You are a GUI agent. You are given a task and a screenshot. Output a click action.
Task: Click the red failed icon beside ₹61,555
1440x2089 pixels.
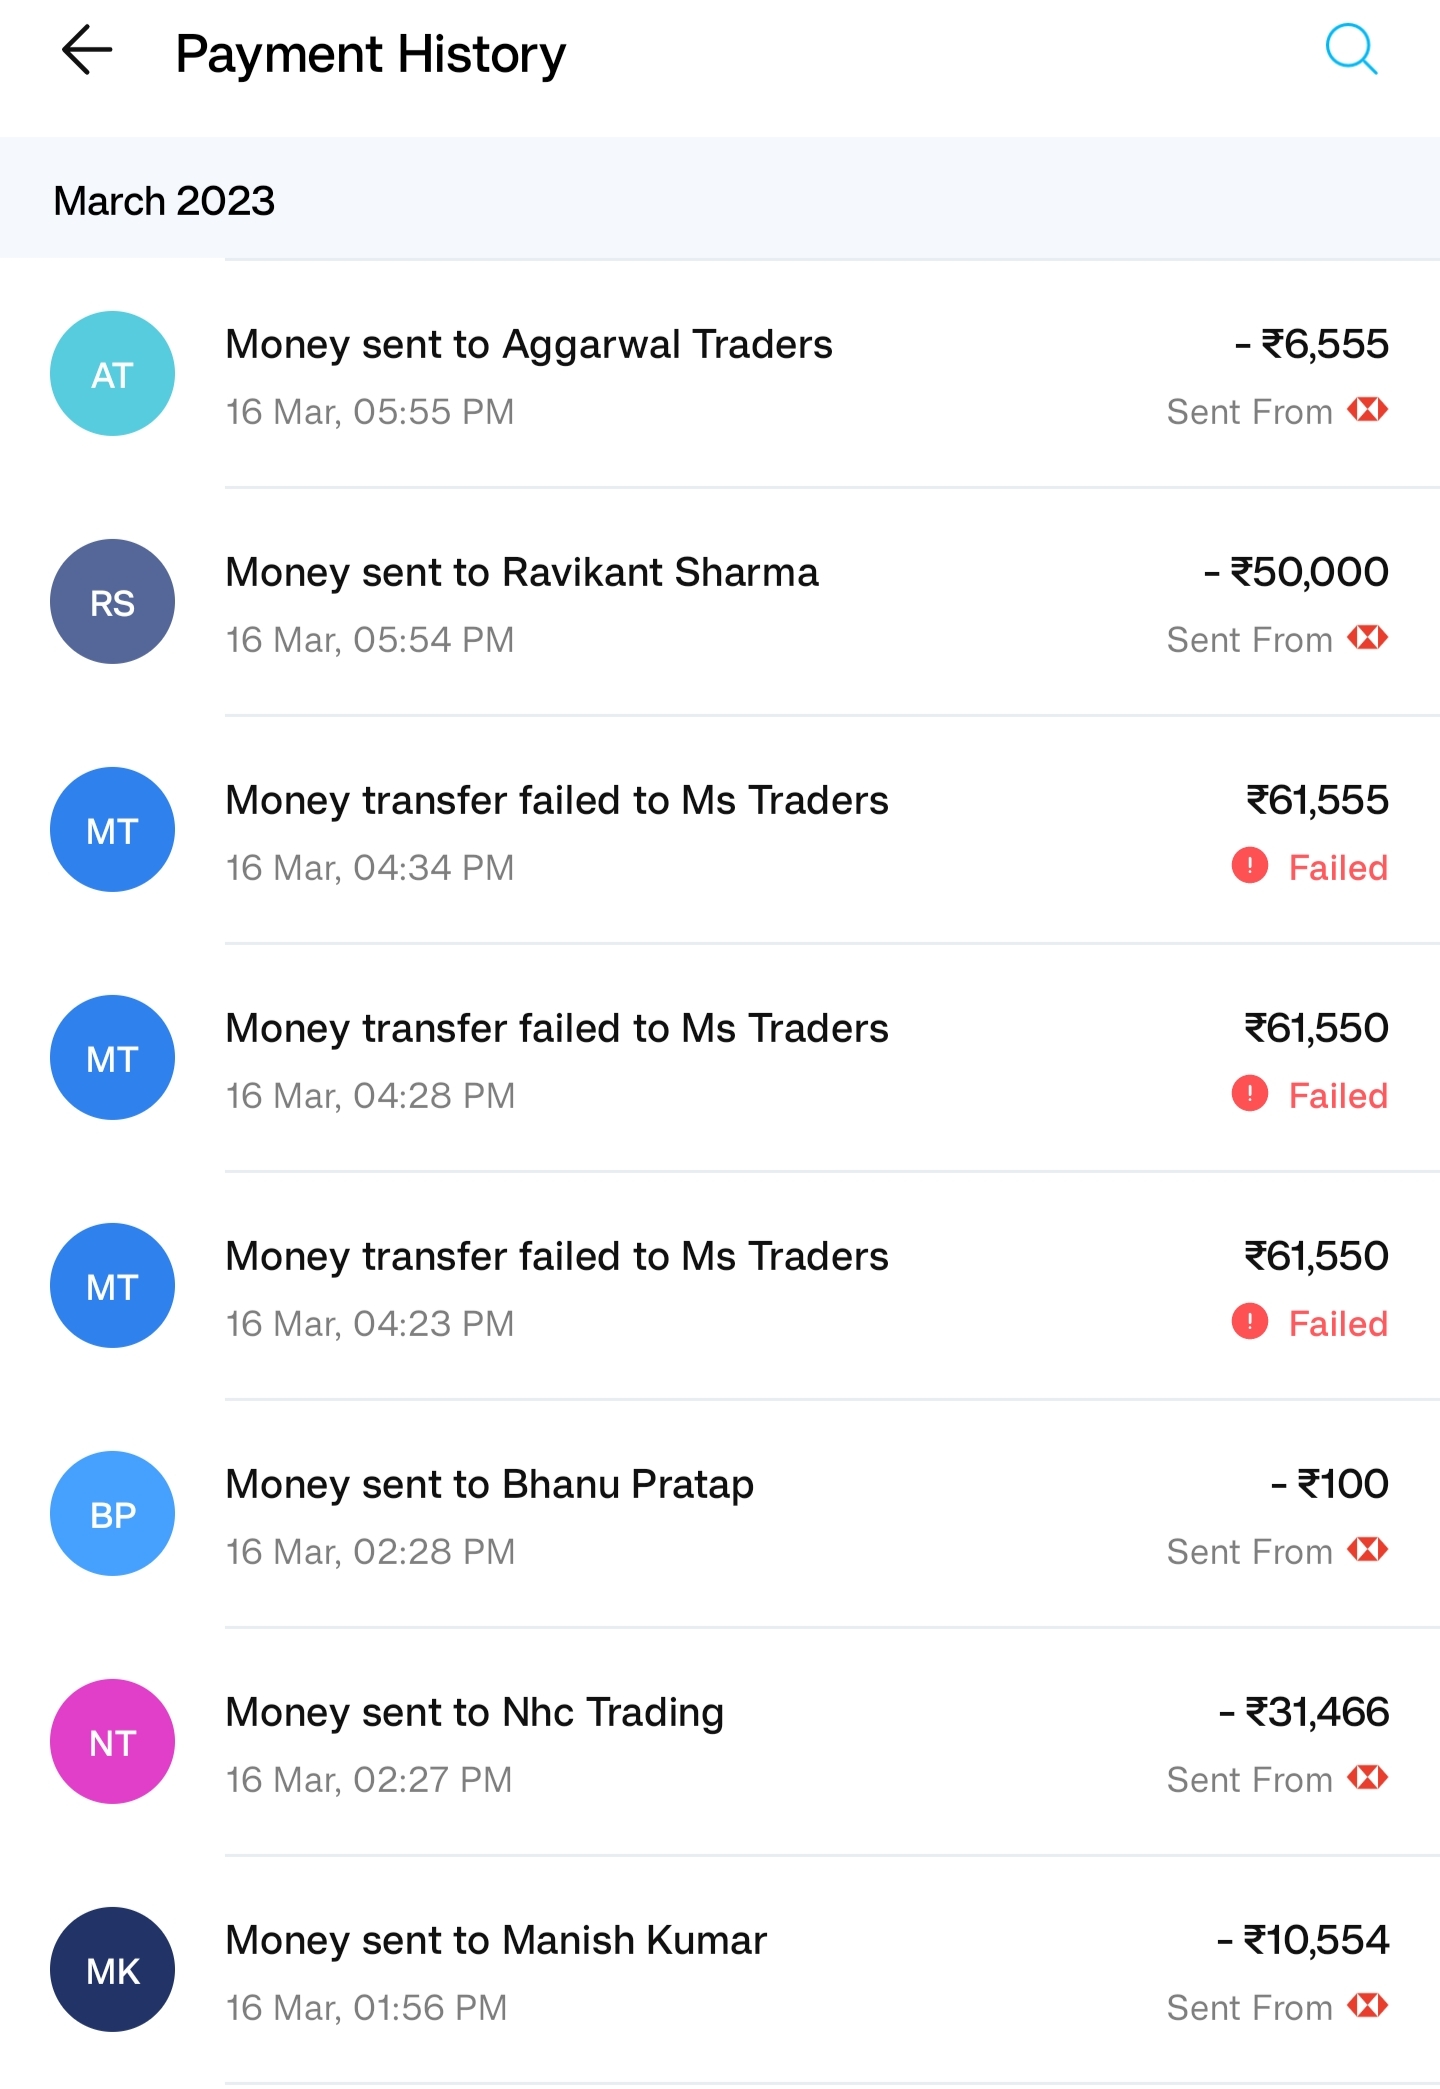click(1249, 866)
